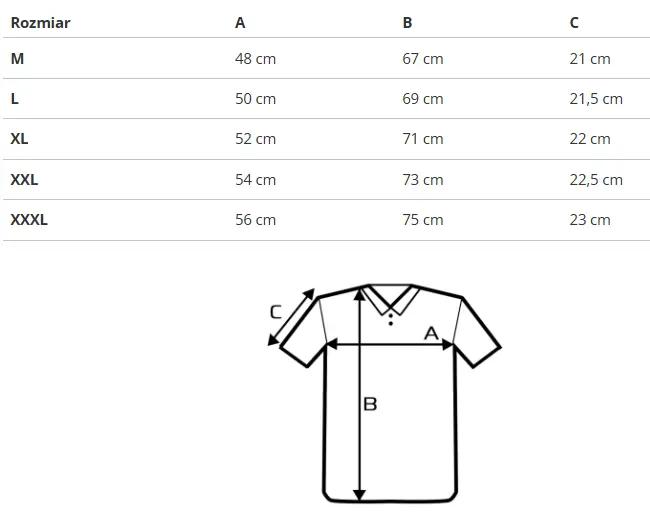Click the 69 cm cell
The image size is (650, 526).
(x=423, y=99)
